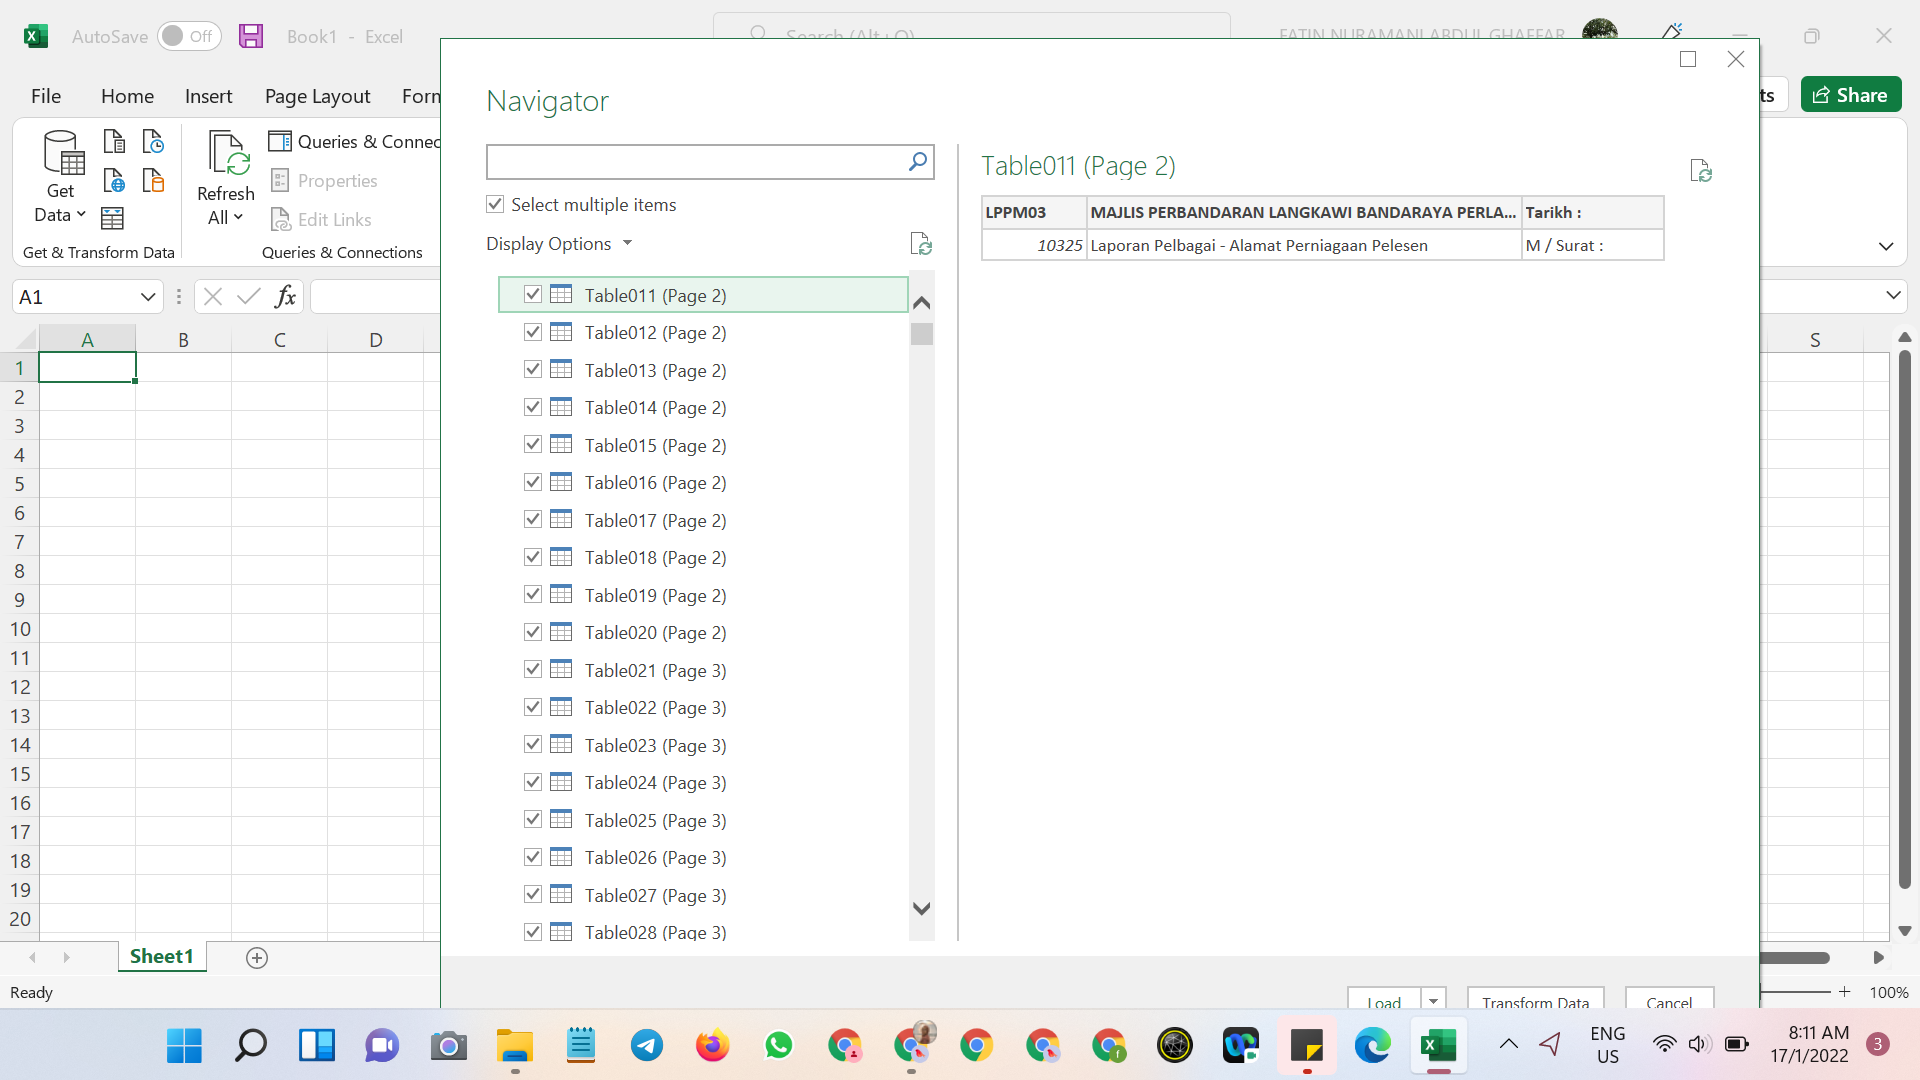This screenshot has height=1080, width=1920.
Task: Open the Name Box dropdown arrow
Action: click(147, 297)
